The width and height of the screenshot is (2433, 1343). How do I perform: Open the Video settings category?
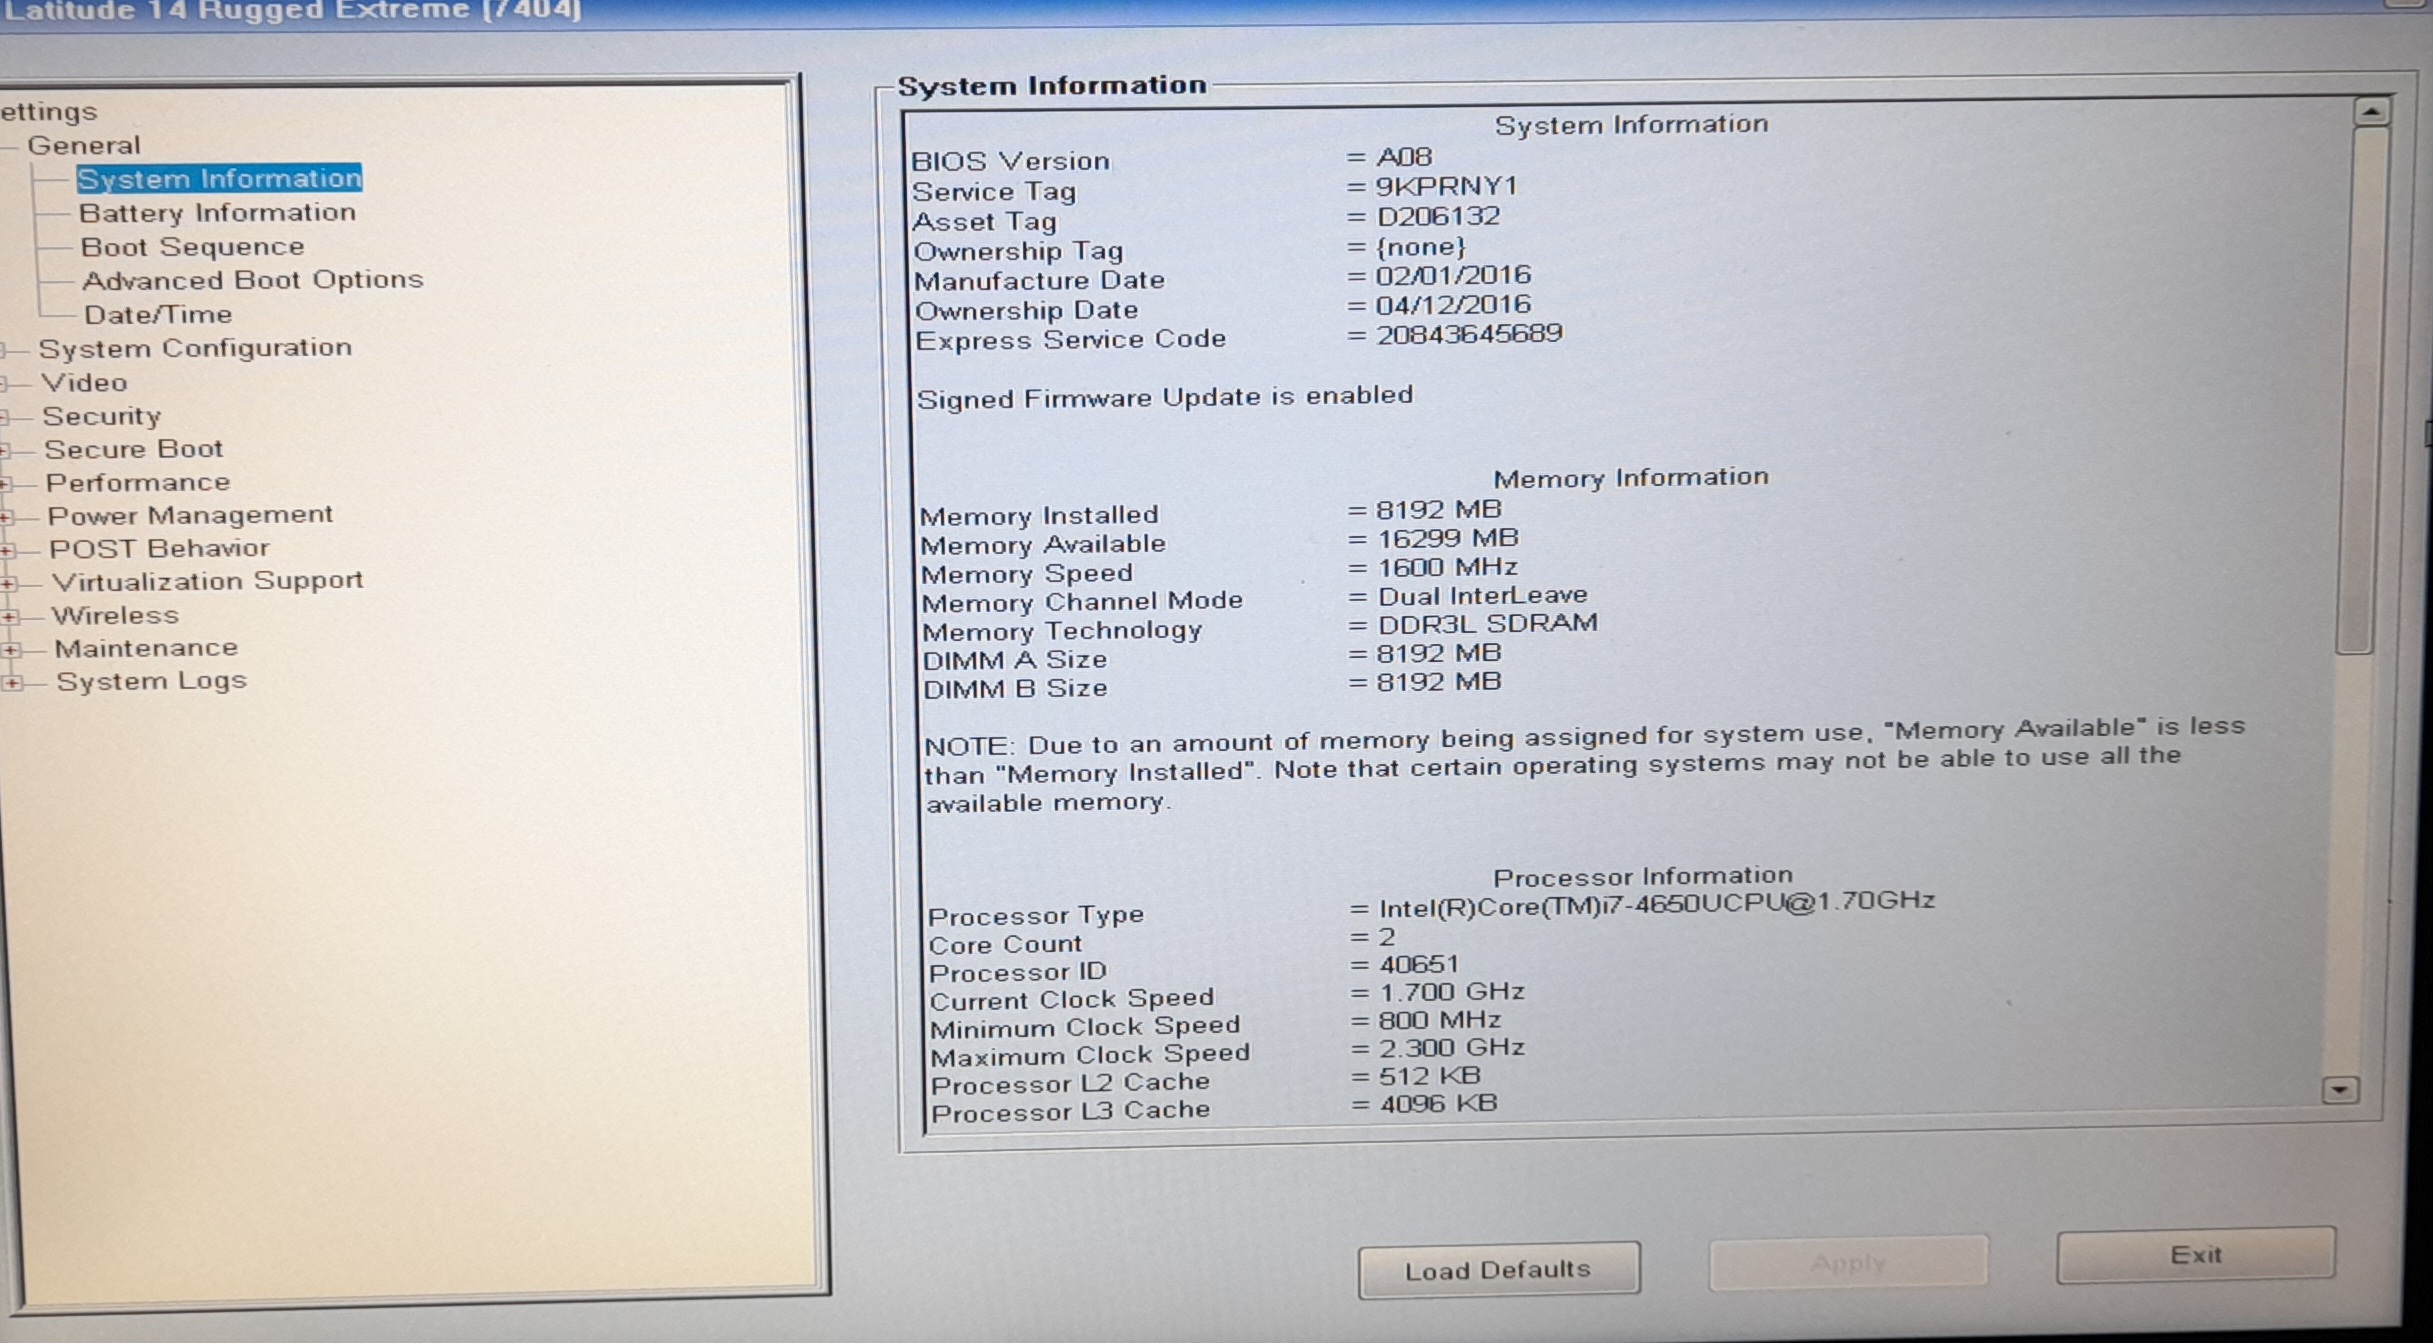[84, 383]
